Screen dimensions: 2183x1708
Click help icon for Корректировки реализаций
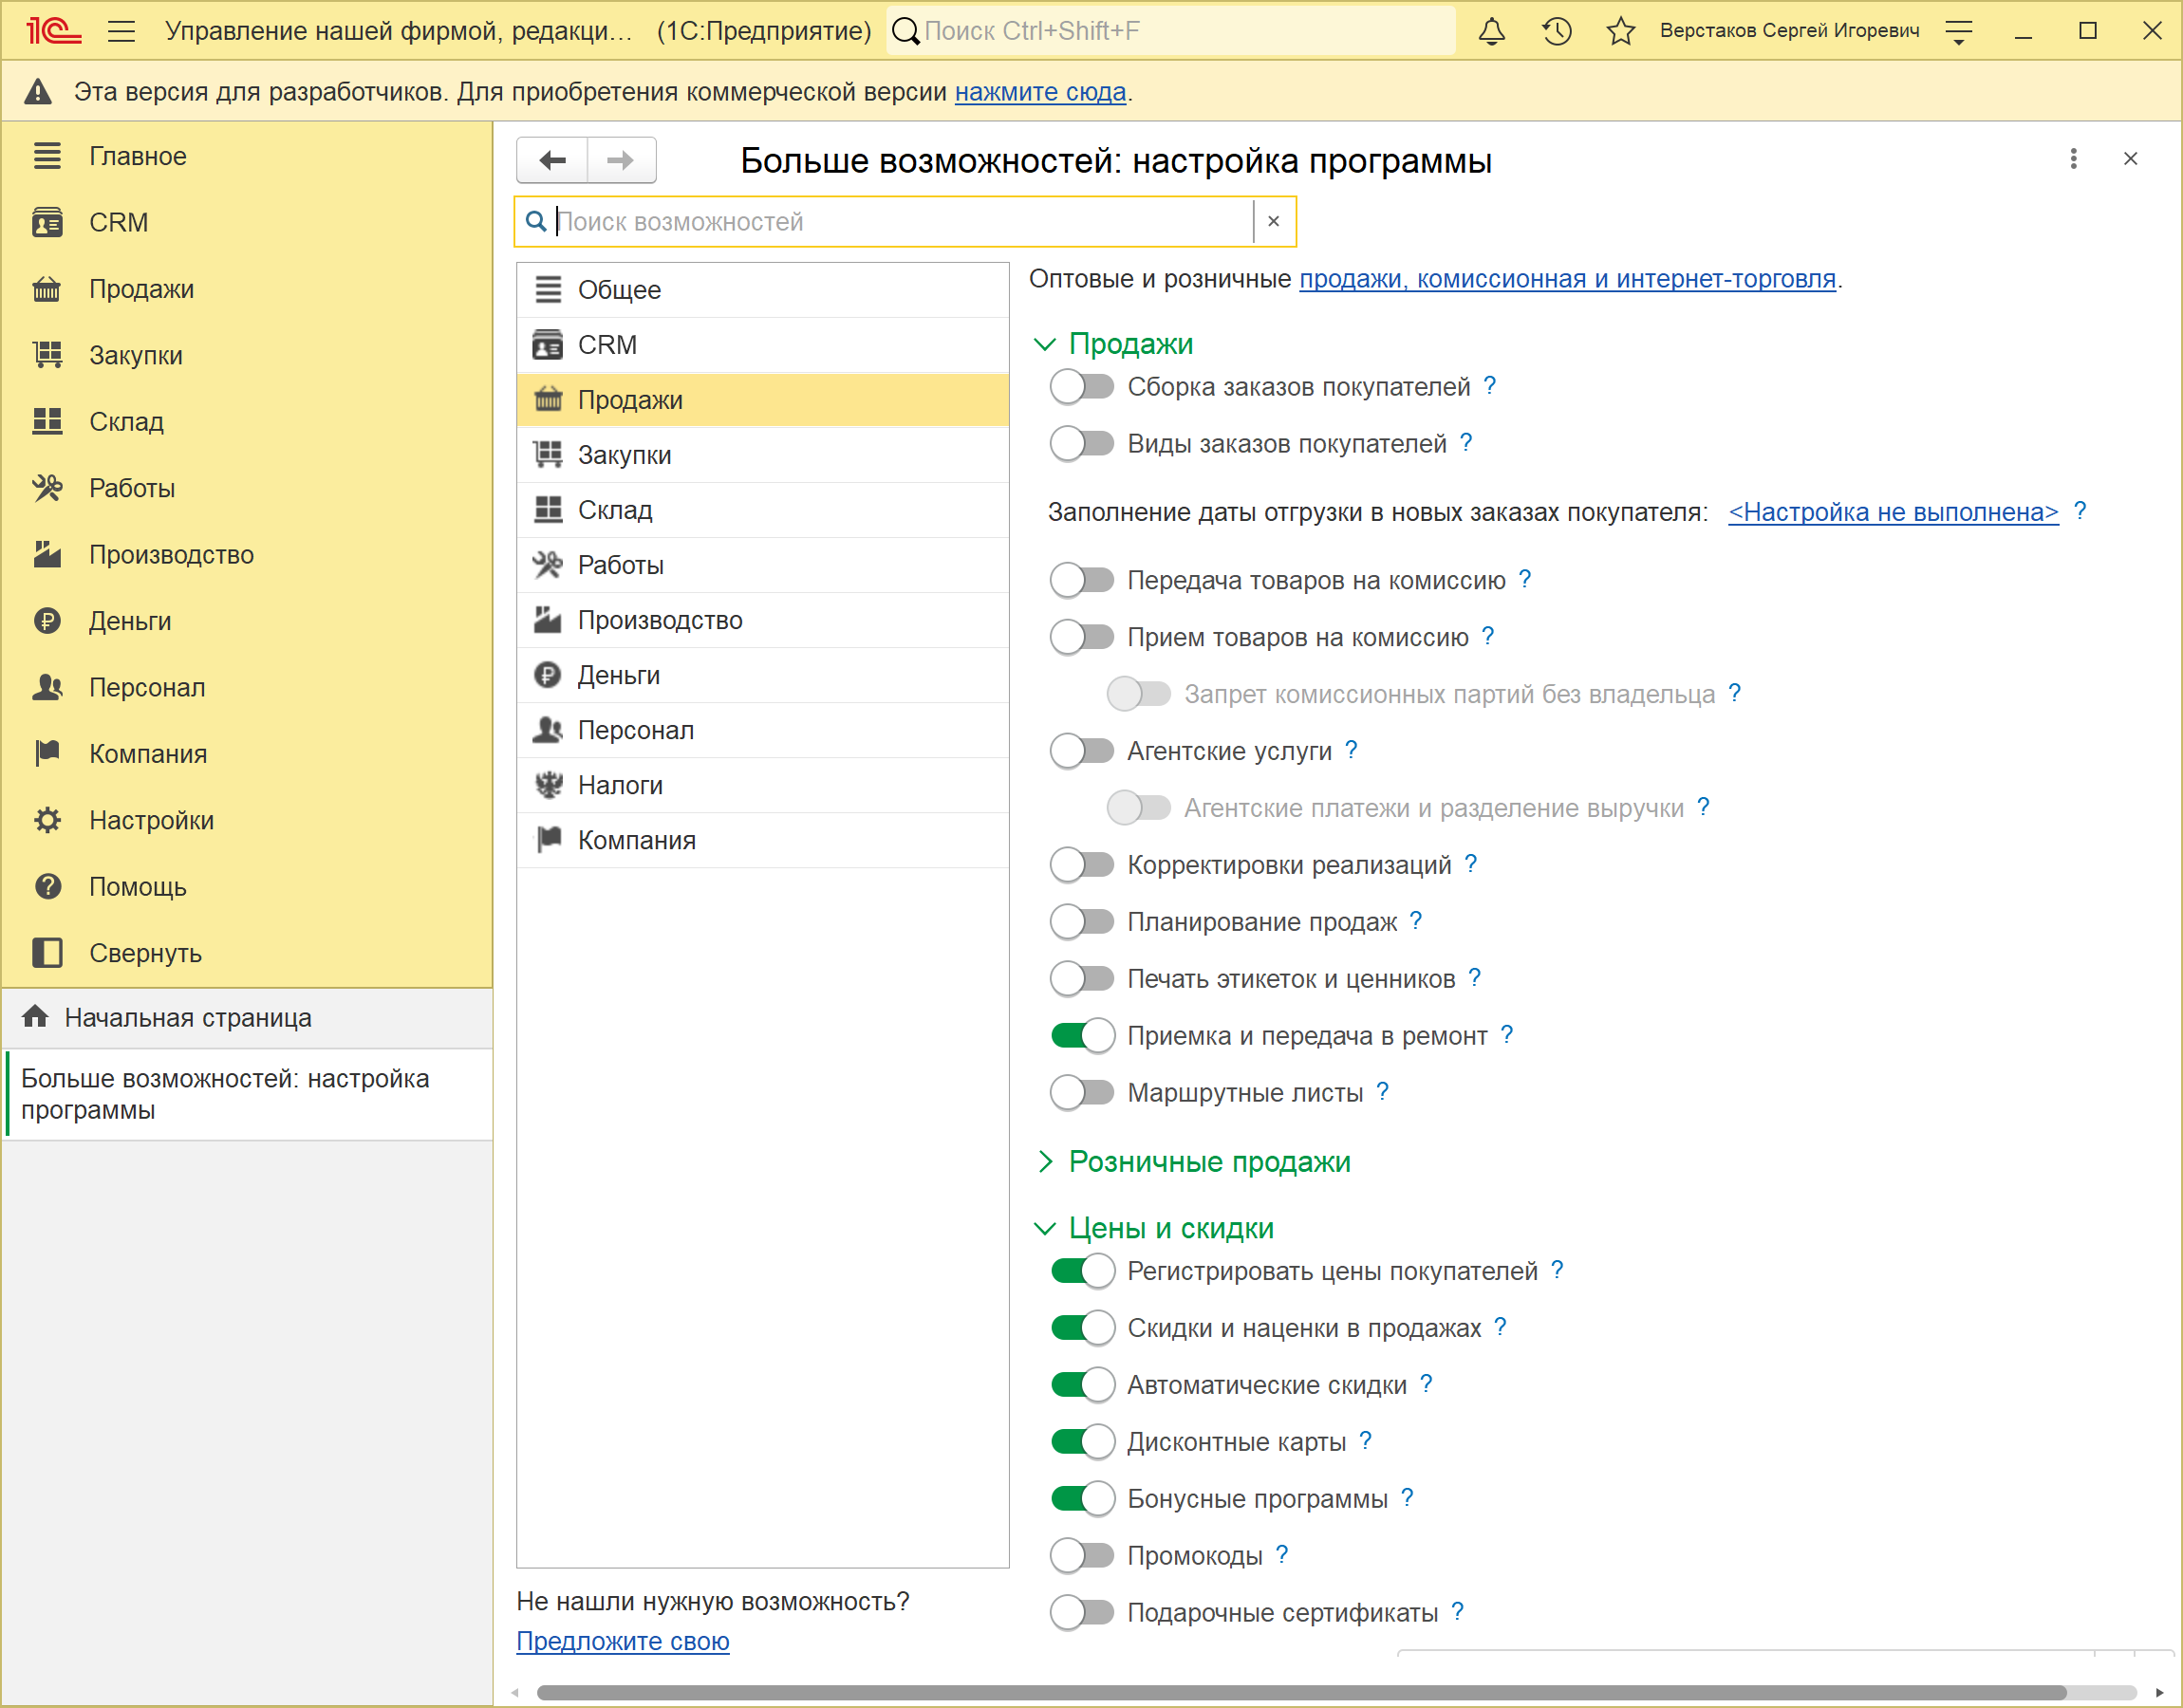1470,863
